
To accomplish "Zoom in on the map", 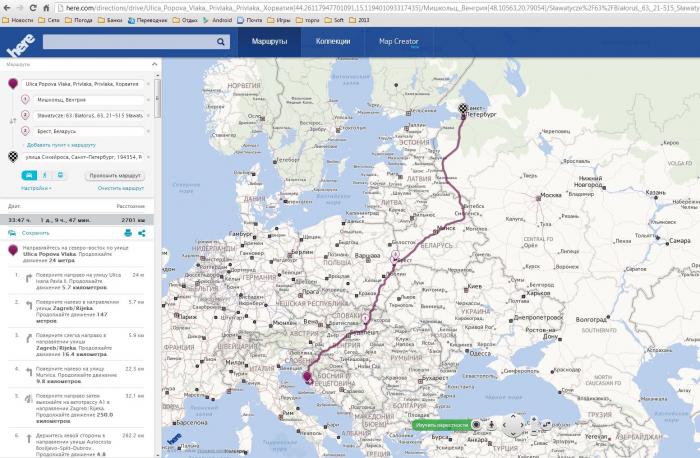I will click(534, 420).
